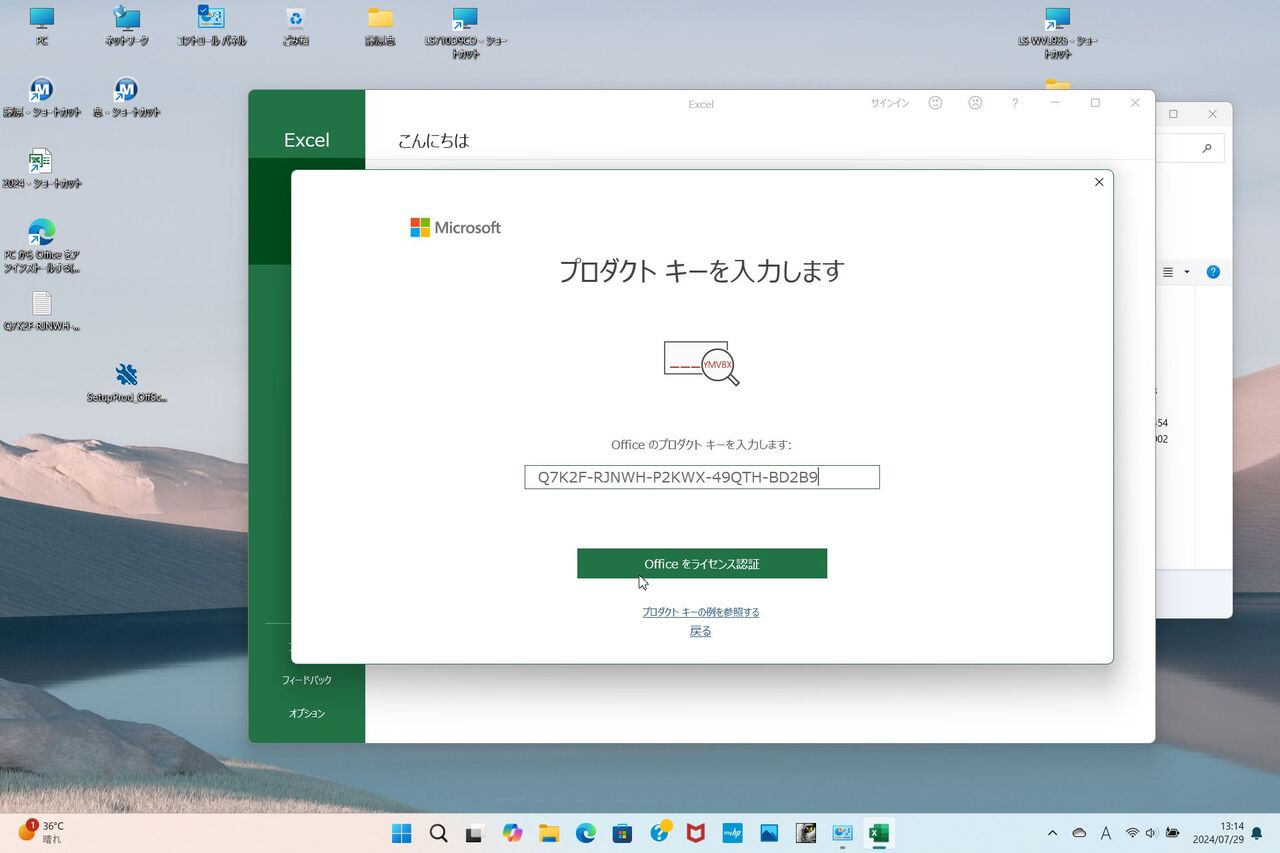The width and height of the screenshot is (1280, 853).
Task: Close the product key dialog
Action: [x=1099, y=182]
